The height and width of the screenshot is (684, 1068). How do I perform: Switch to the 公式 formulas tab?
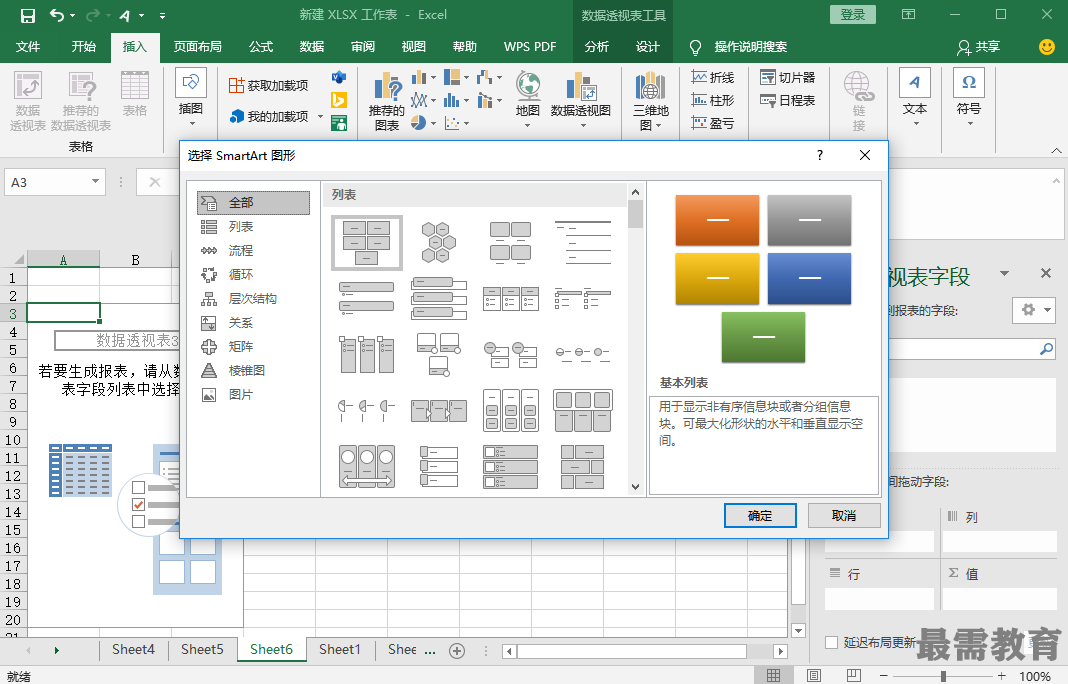click(261, 46)
